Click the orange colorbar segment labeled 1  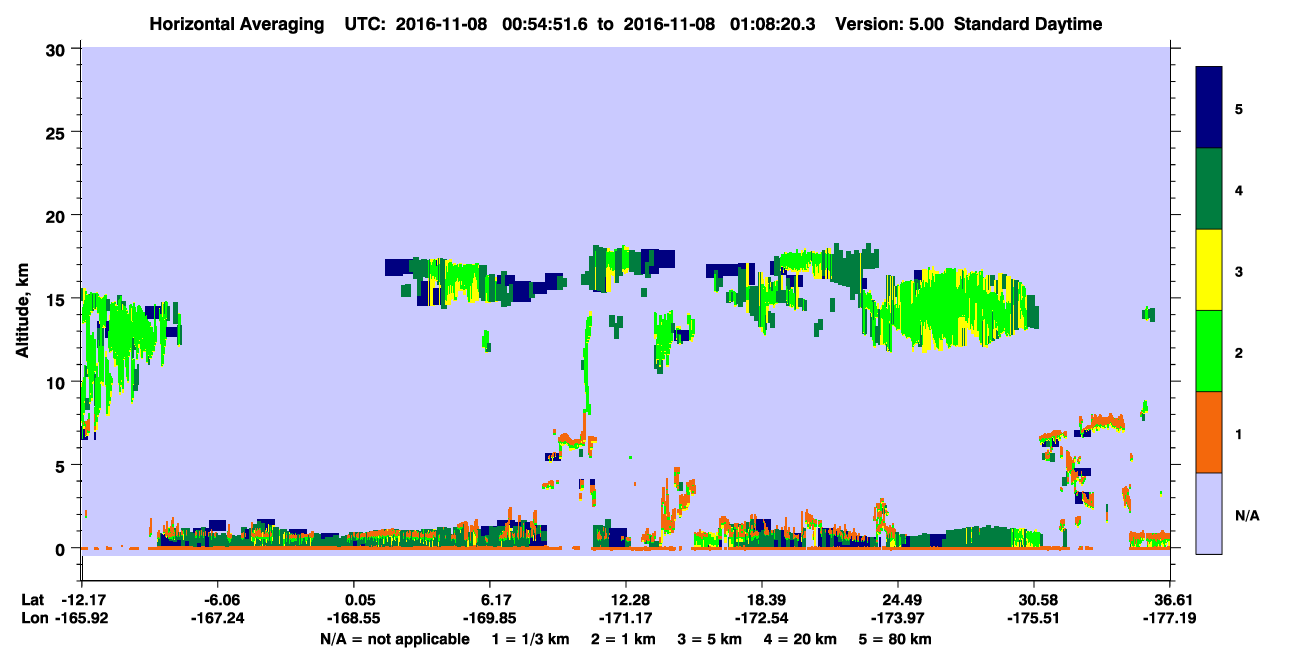tap(1209, 432)
